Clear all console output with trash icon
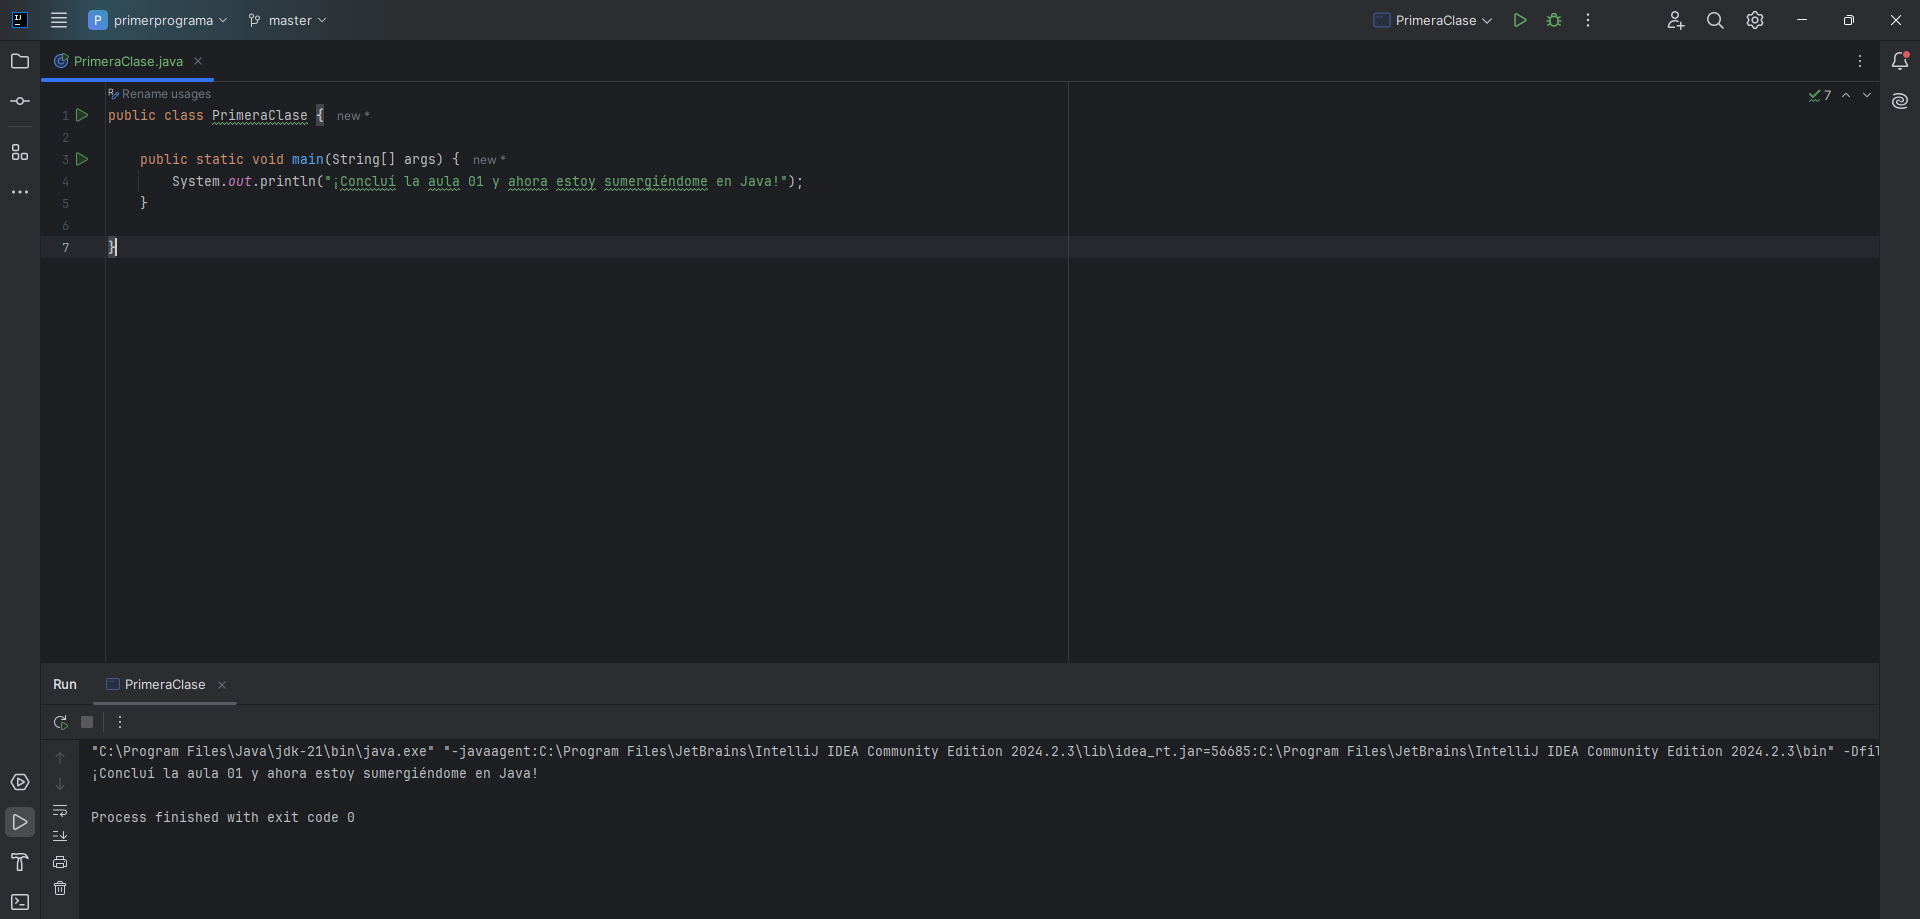1920x919 pixels. click(x=60, y=888)
